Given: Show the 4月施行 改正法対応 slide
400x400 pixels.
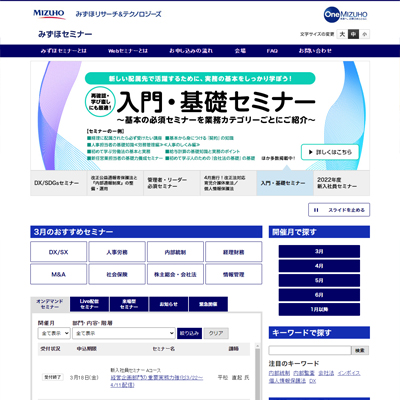Looking at the screenshot, I should pos(228,183).
